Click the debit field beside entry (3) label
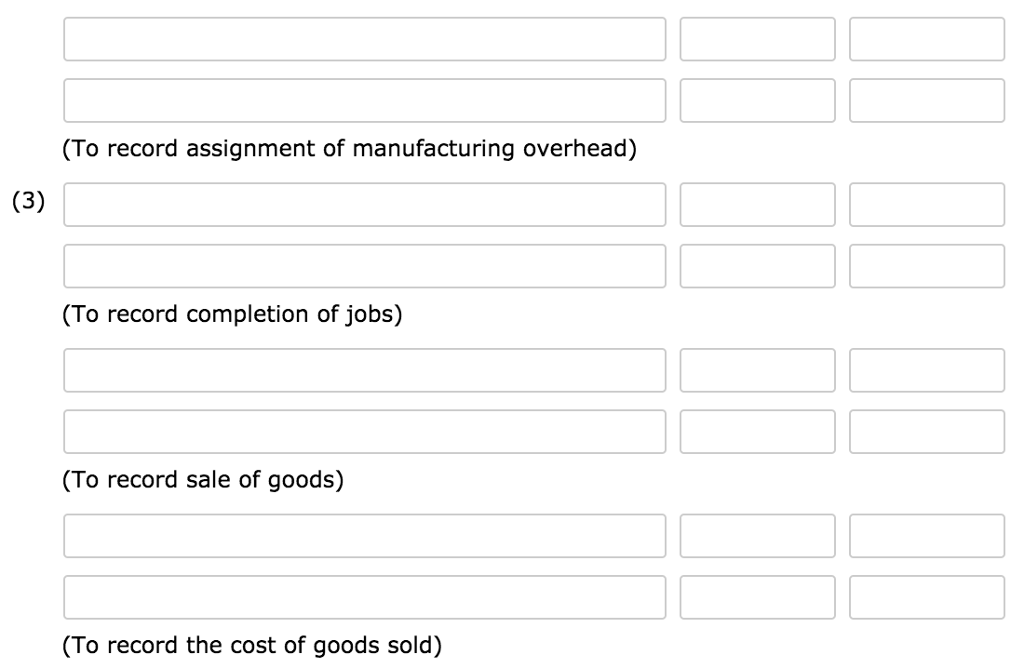This screenshot has height=668, width=1024. tap(758, 204)
